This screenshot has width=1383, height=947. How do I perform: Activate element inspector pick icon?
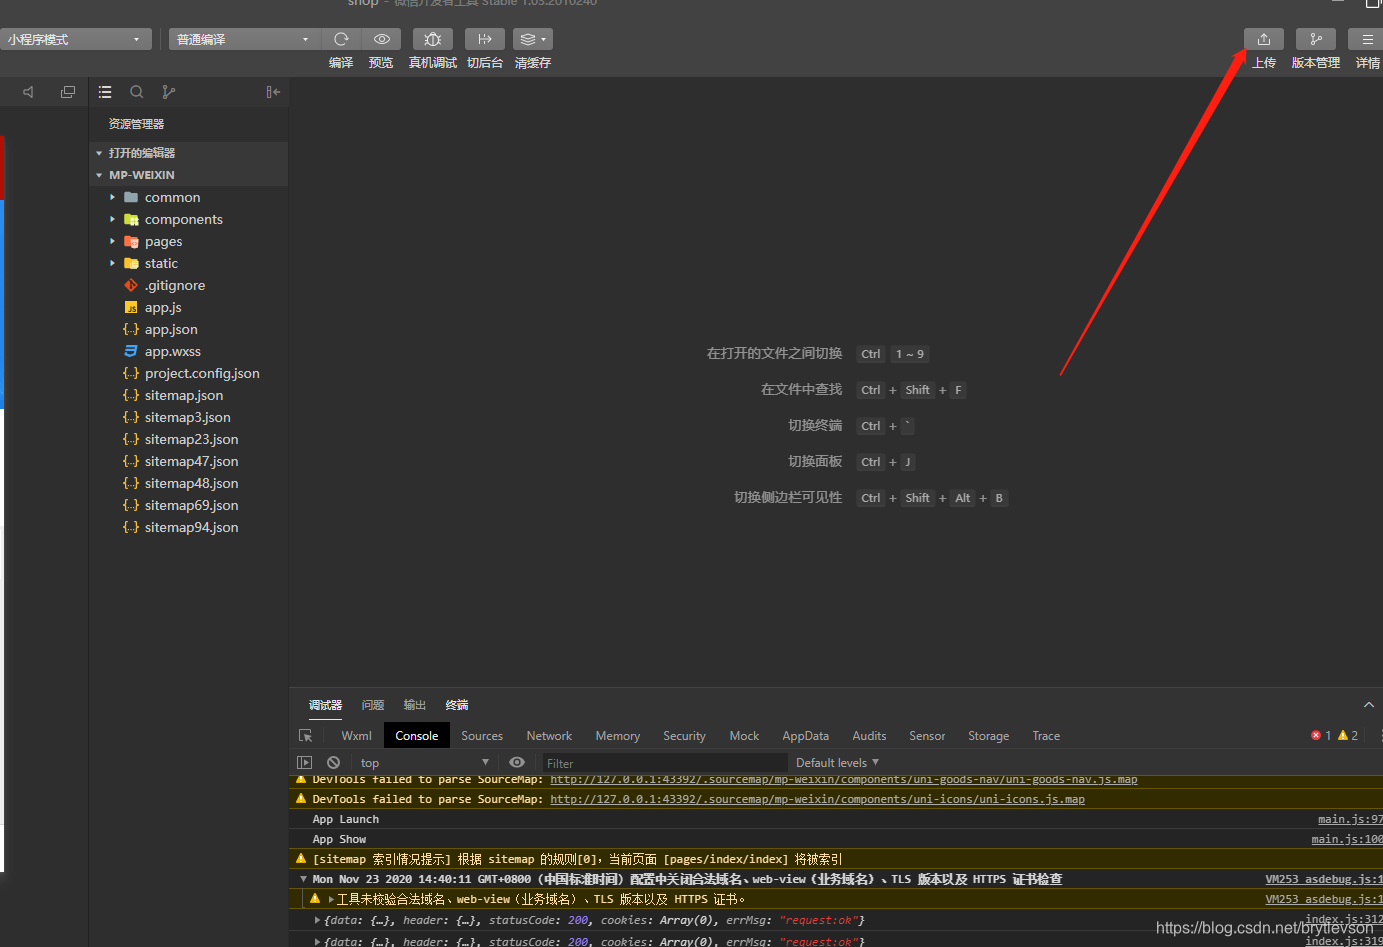point(306,736)
